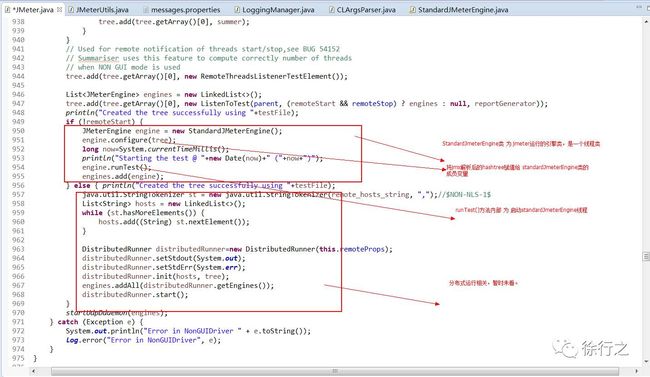
Task: Switch to LoggingManager.java tab
Action: coord(278,10)
